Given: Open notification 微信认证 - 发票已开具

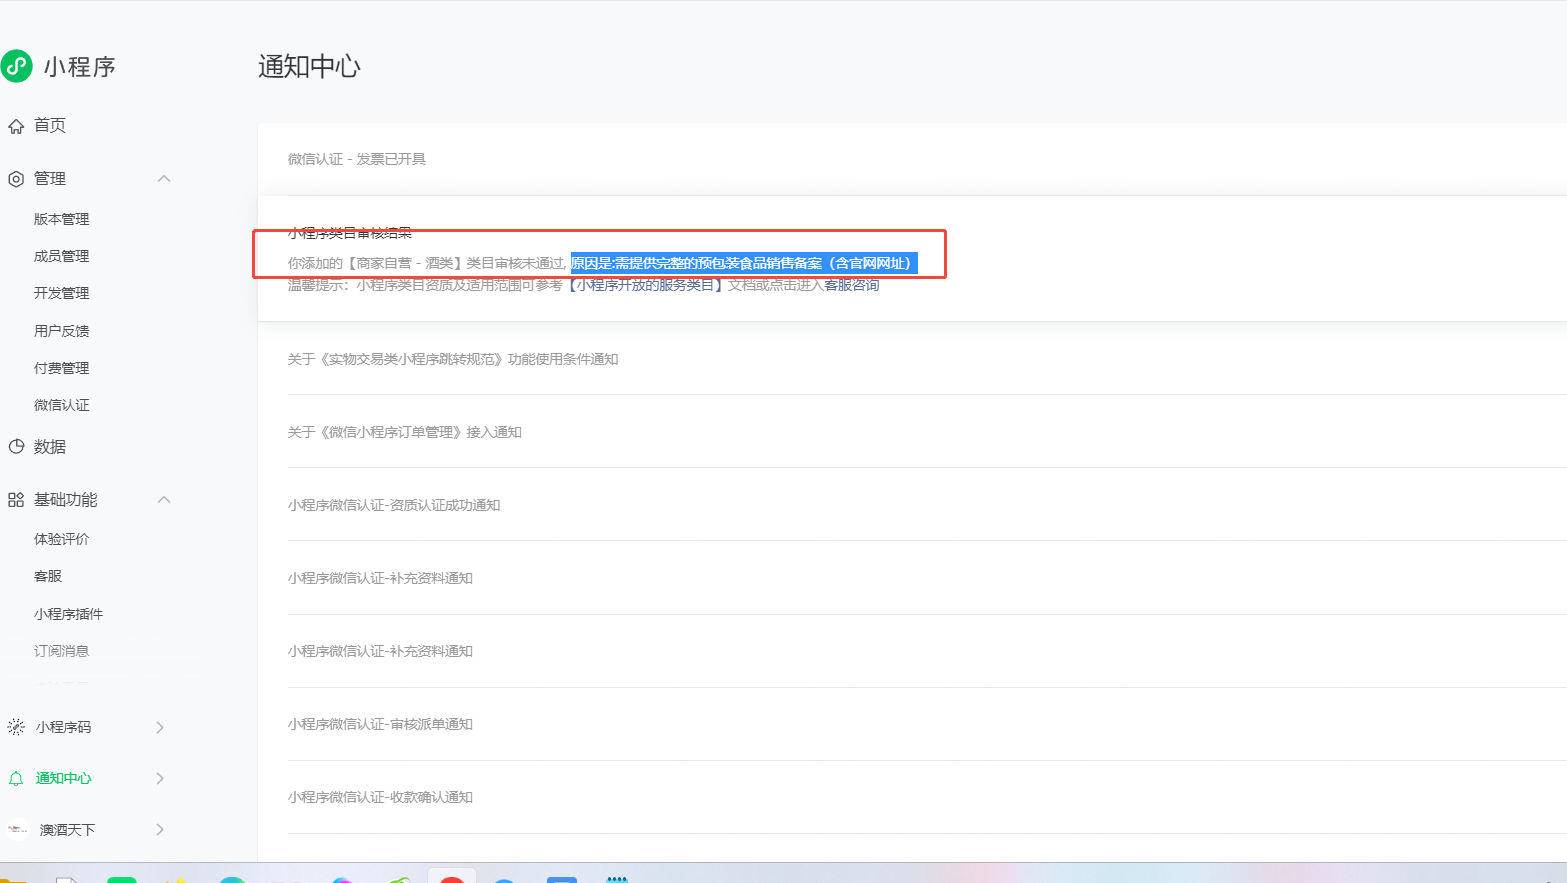Looking at the screenshot, I should [x=357, y=159].
